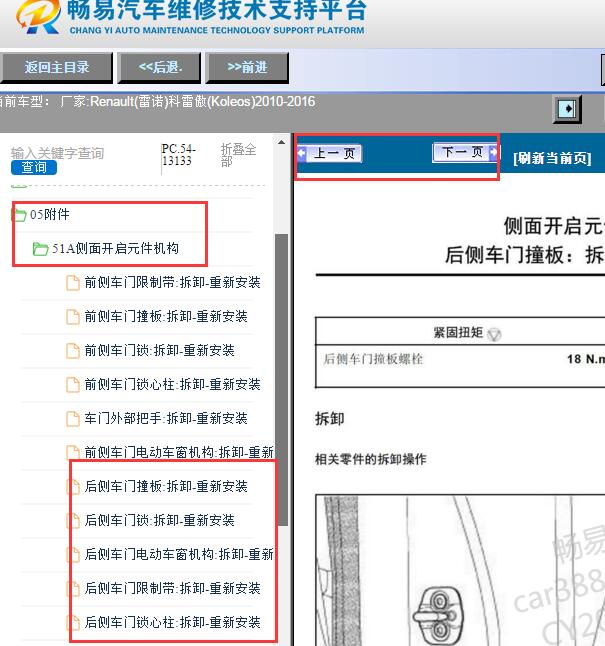This screenshot has height=646, width=605.
Task: Open 前侧车门锁:拆卸-重新安装
Action: (159, 351)
